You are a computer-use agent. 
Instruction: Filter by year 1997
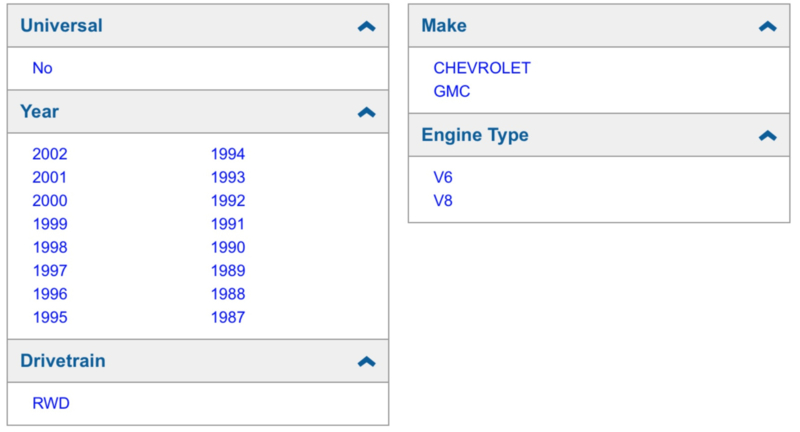50,270
